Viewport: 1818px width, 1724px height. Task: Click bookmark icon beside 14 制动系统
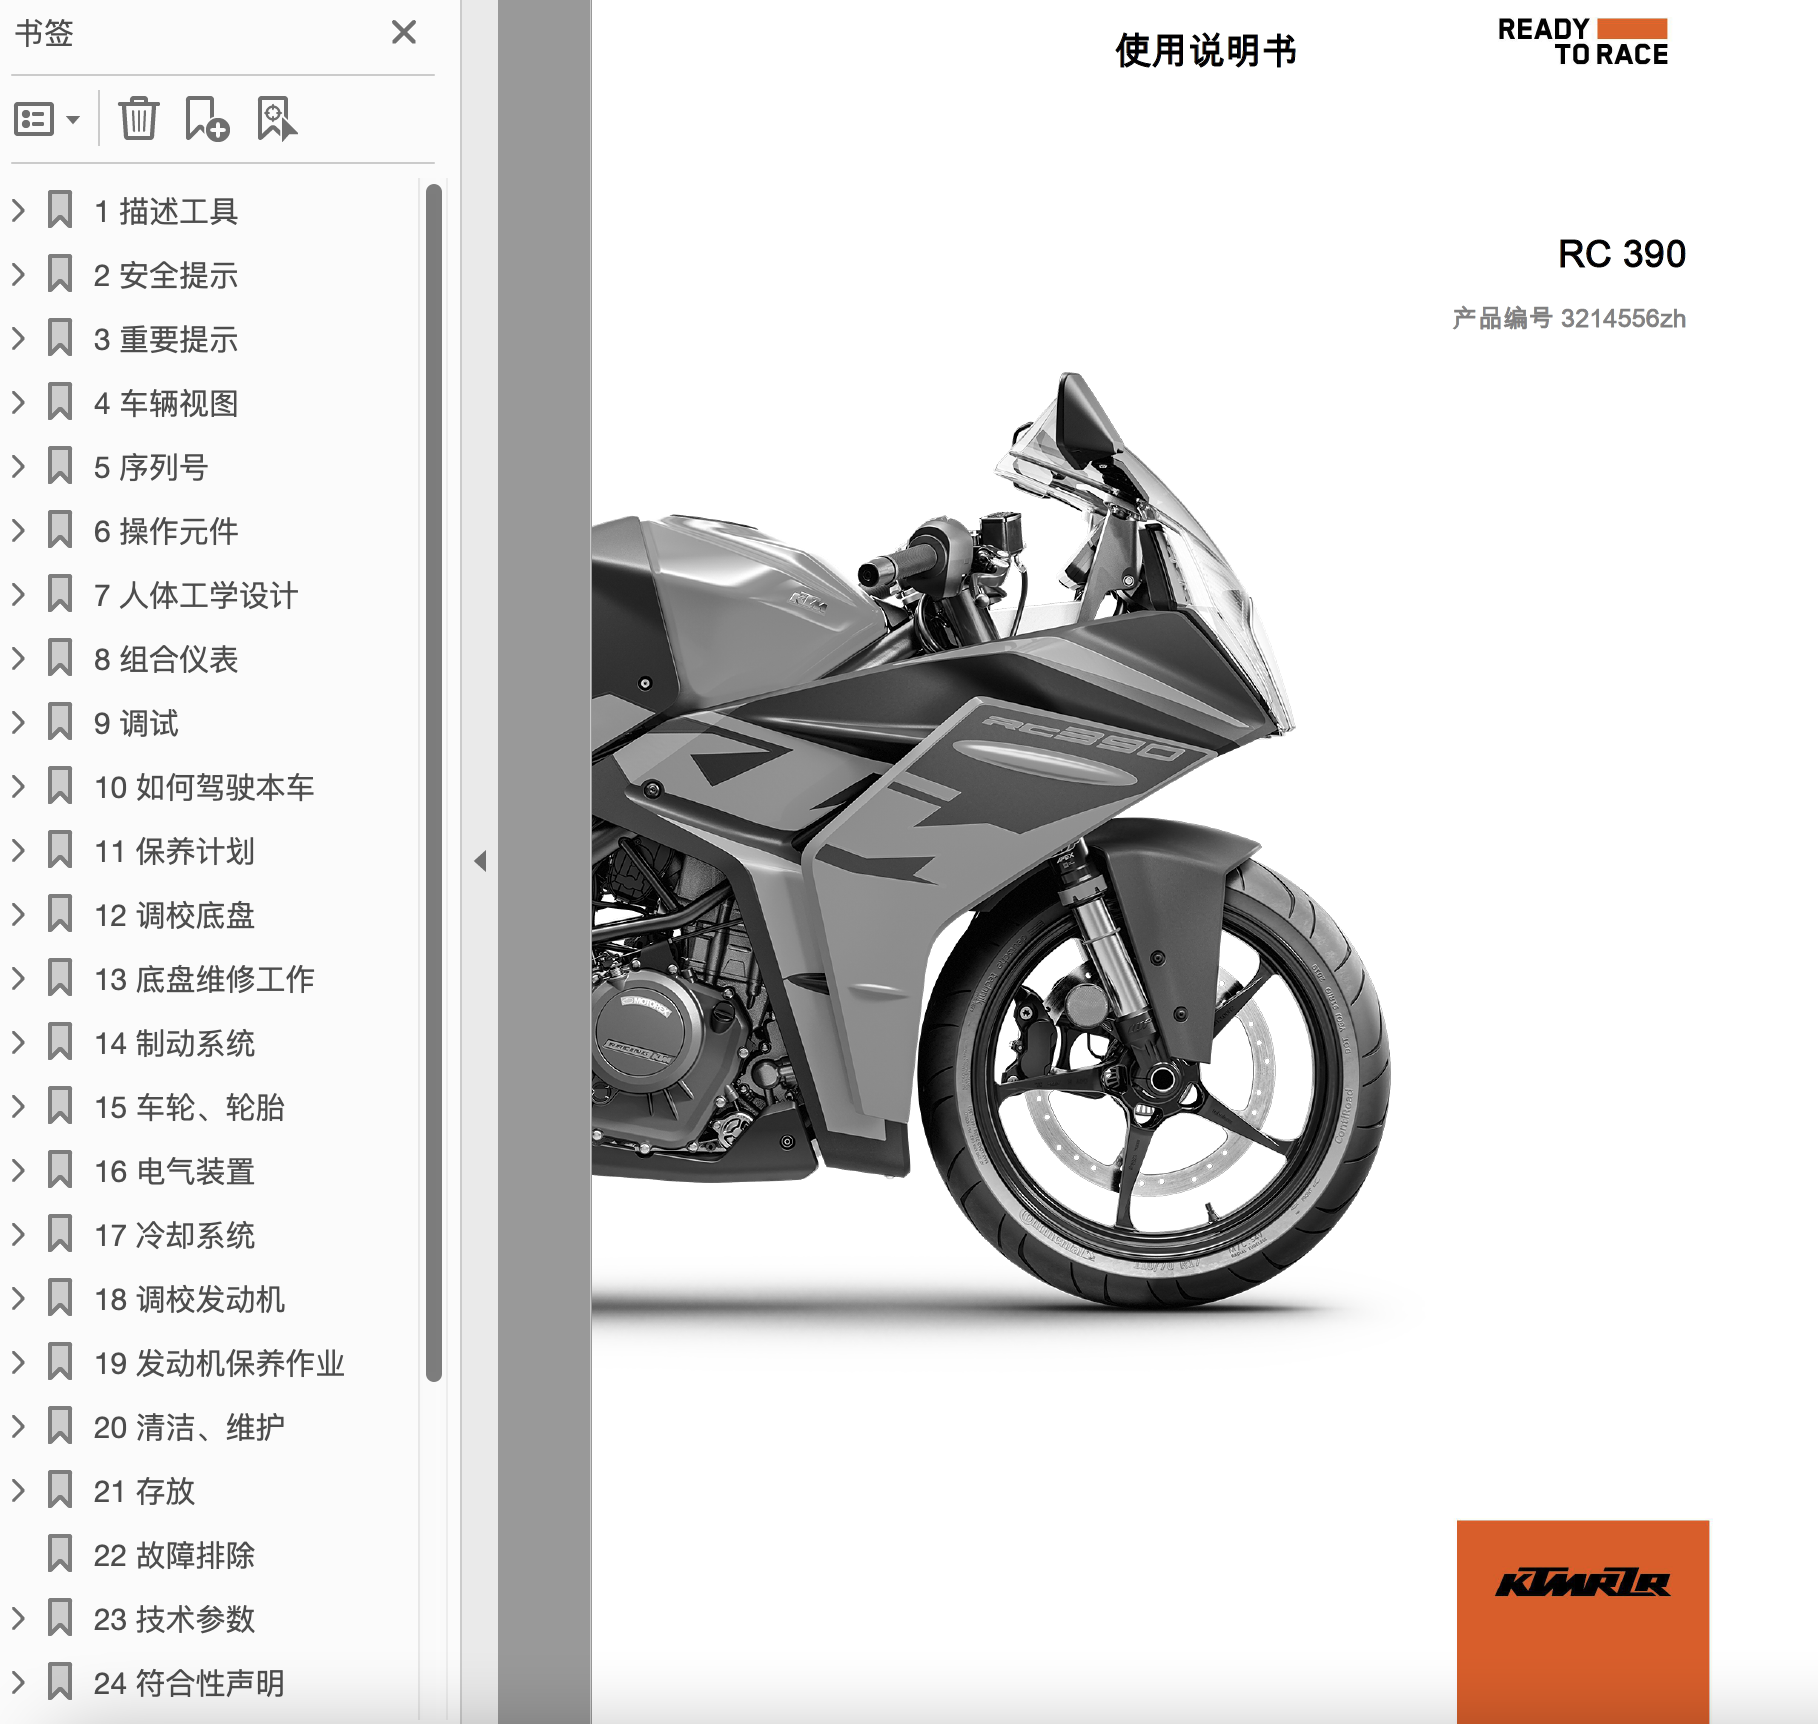tap(60, 1042)
